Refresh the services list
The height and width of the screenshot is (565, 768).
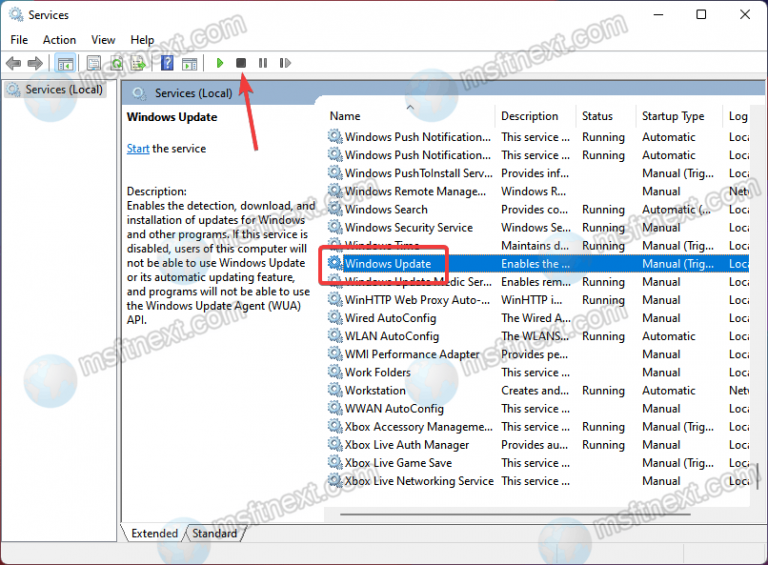click(117, 63)
